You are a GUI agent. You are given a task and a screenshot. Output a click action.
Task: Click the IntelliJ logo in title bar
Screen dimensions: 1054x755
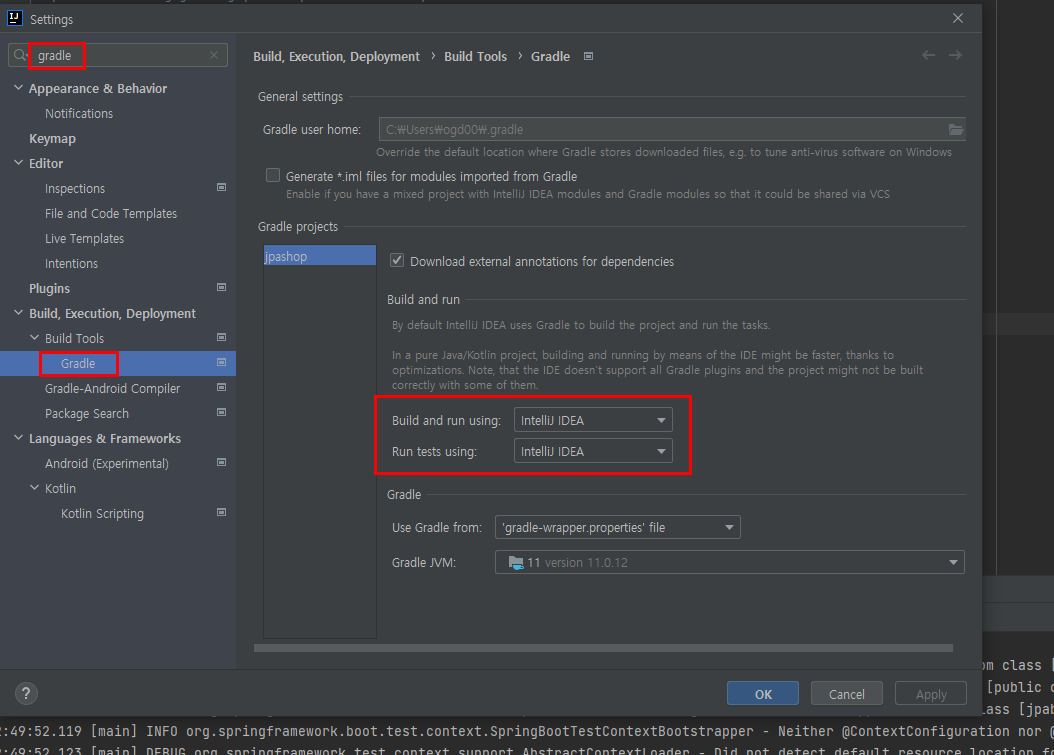tap(15, 18)
